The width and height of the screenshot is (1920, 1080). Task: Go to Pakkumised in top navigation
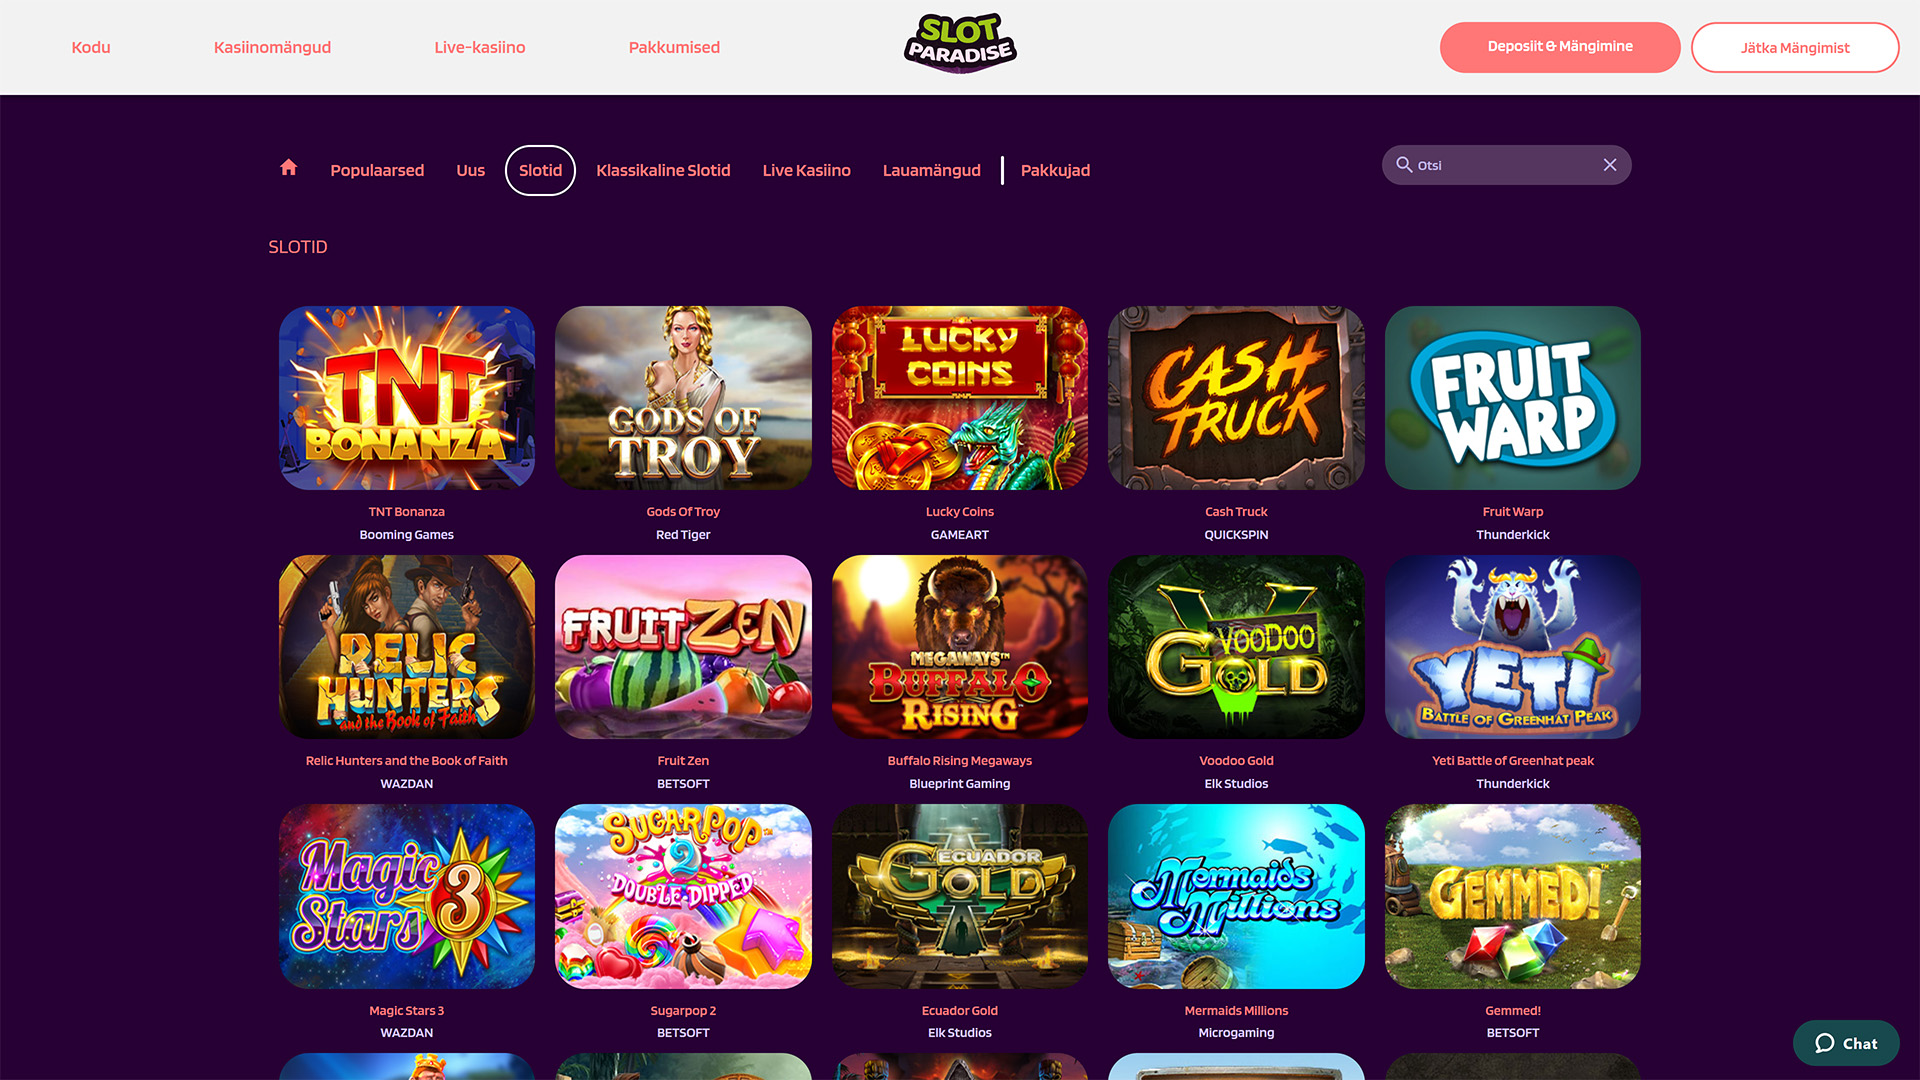[674, 47]
